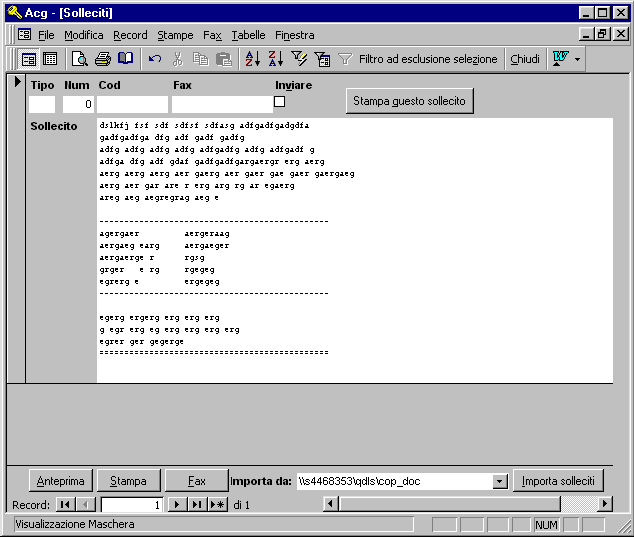Switch to Datasheet view icon
The height and width of the screenshot is (537, 634).
pyautogui.click(x=50, y=59)
